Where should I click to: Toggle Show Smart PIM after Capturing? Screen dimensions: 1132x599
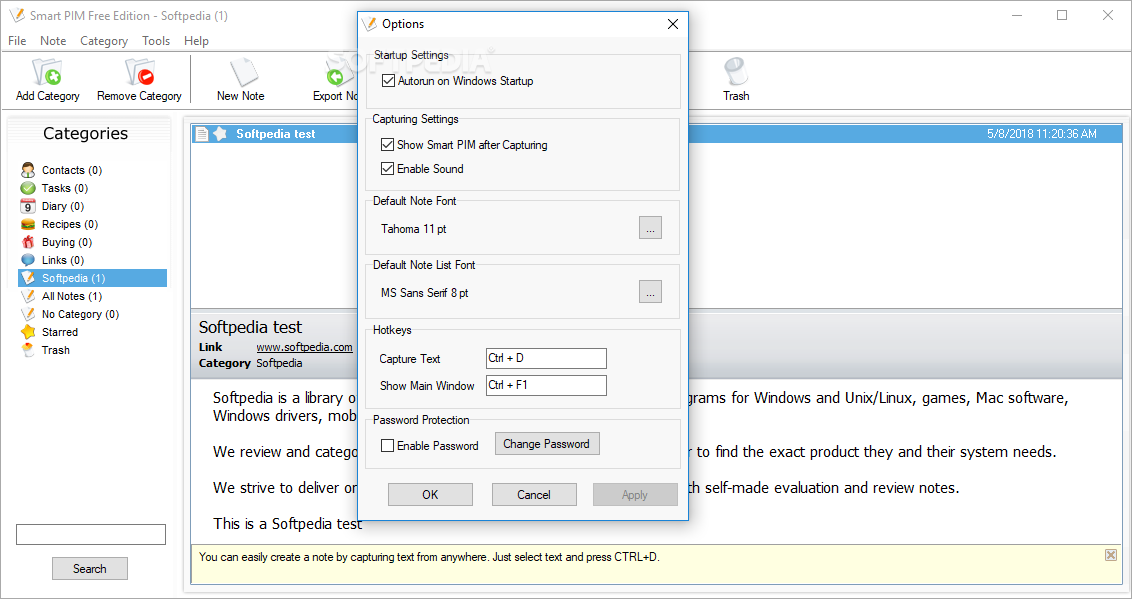click(388, 145)
